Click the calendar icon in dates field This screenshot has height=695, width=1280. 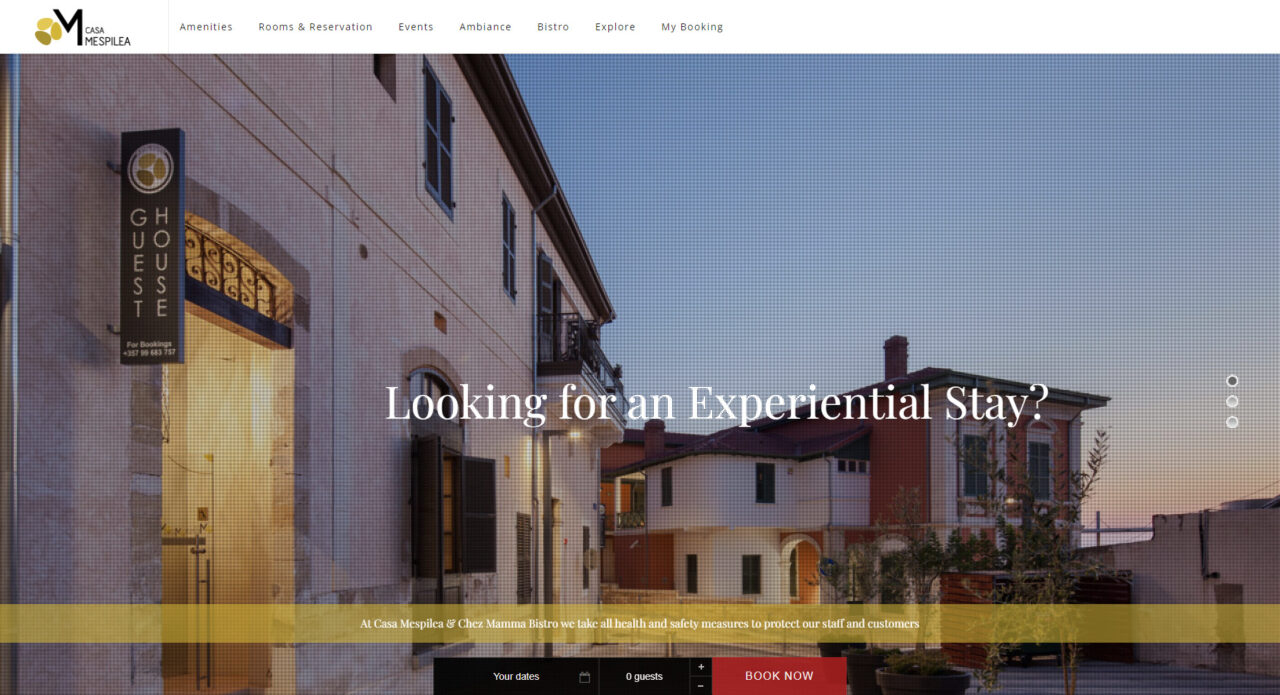click(x=584, y=677)
